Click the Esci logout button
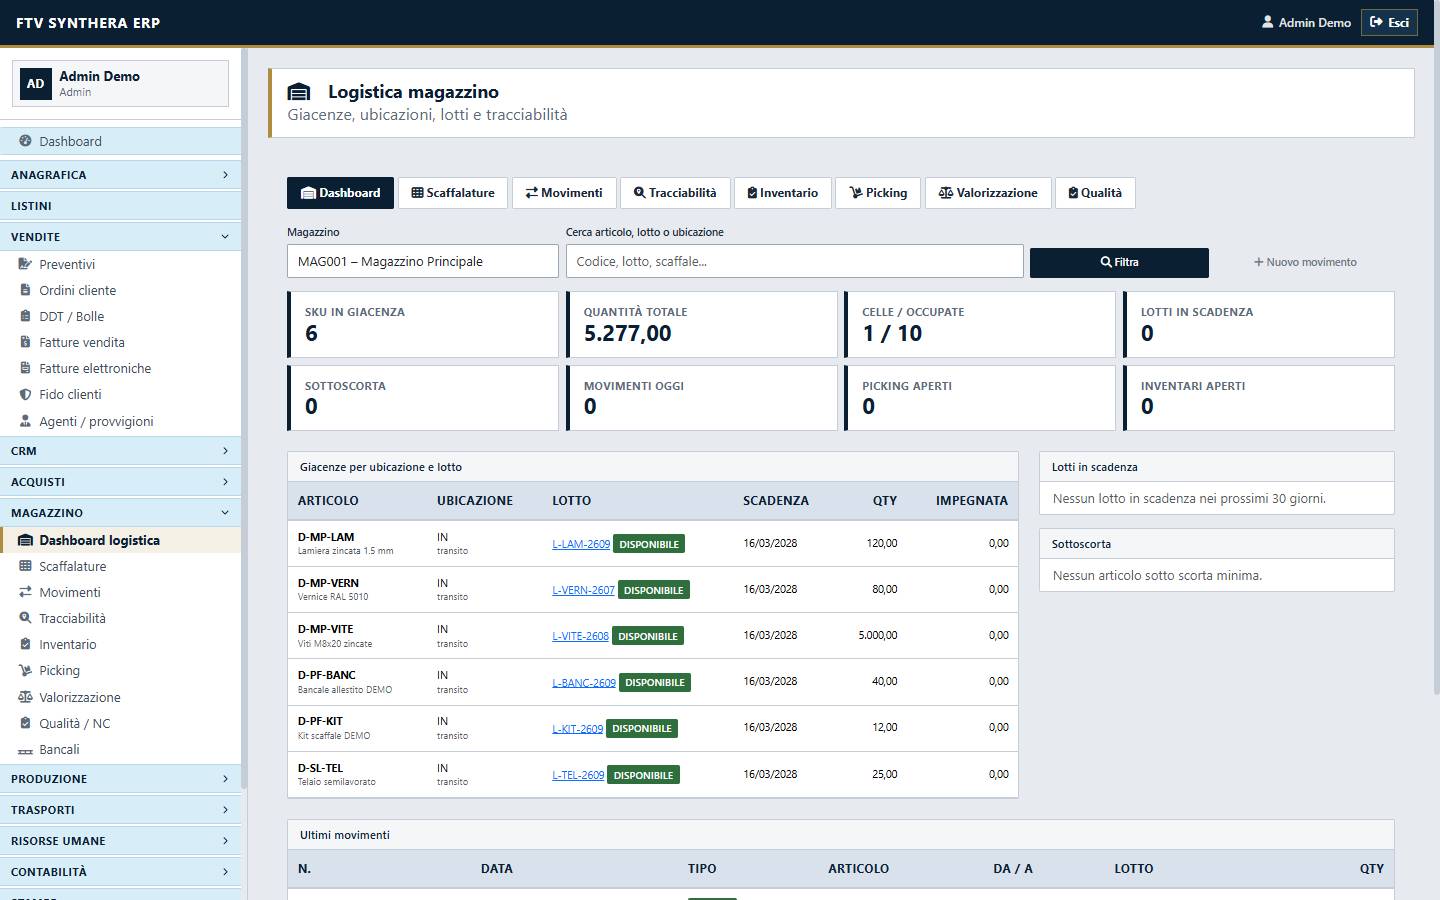This screenshot has width=1440, height=900. tap(1389, 22)
